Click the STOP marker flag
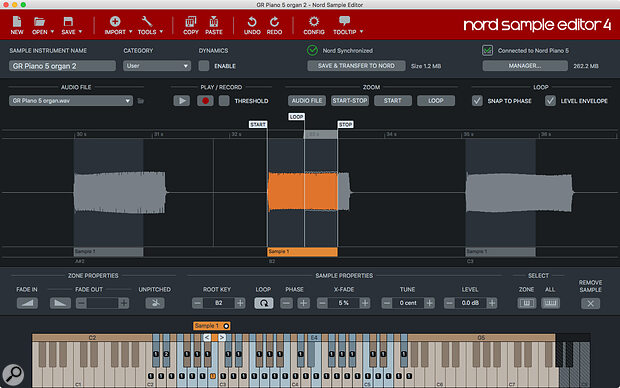The image size is (620, 388). (345, 125)
